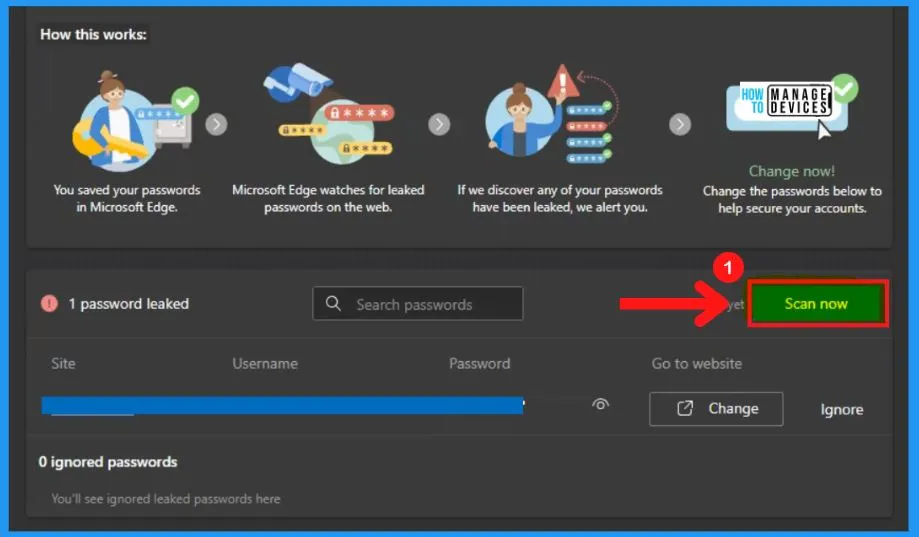Click the Go to website column header
The image size is (919, 537).
697,363
